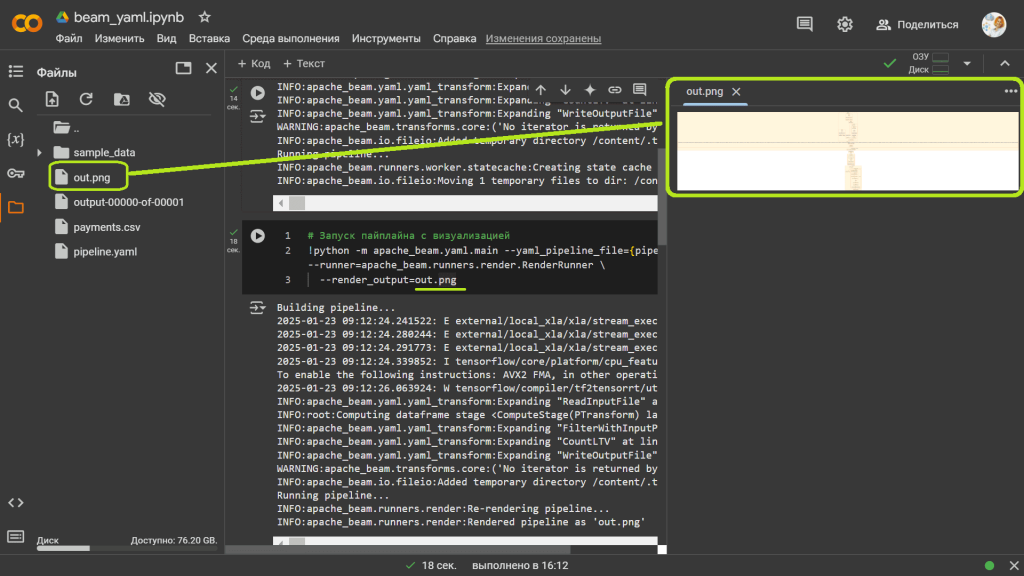Open the Variables {x} panel
Viewport: 1024px width, 576px height.
[16, 139]
